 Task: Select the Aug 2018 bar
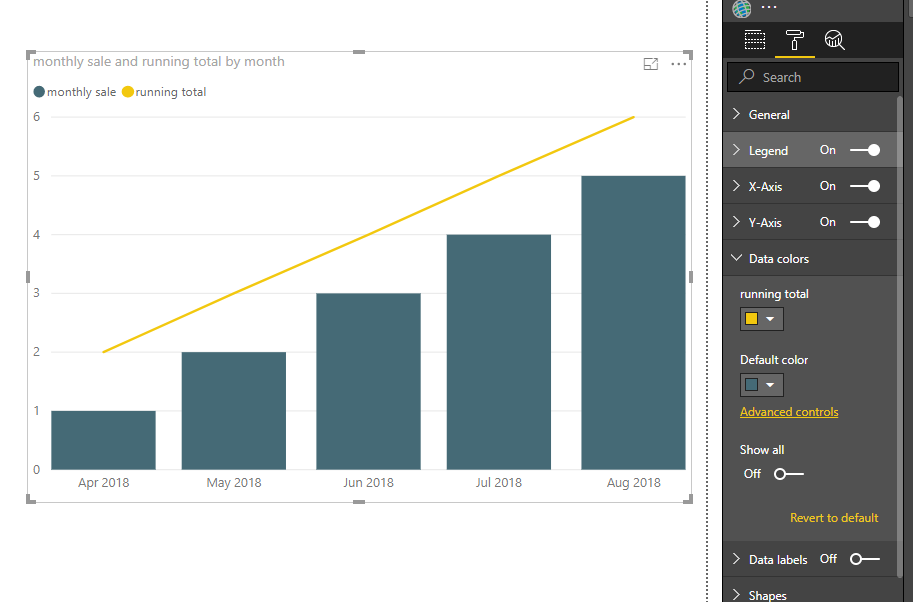633,323
